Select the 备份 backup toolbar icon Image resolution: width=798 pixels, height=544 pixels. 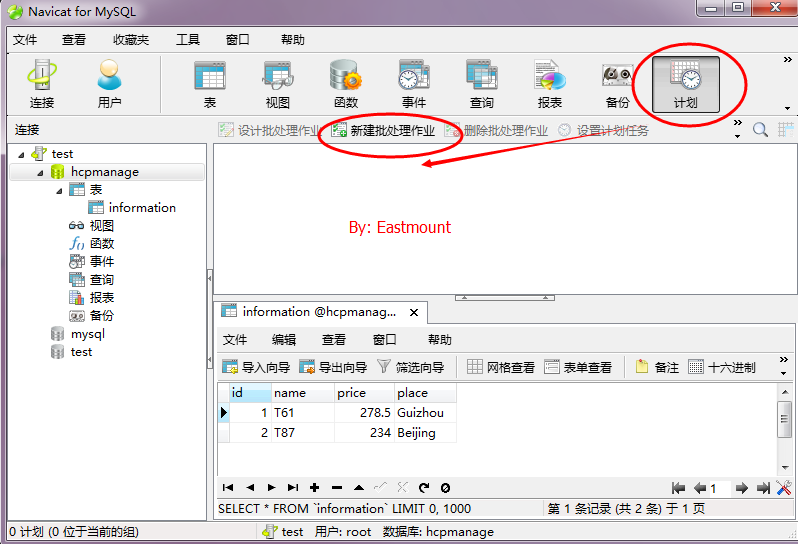click(617, 84)
